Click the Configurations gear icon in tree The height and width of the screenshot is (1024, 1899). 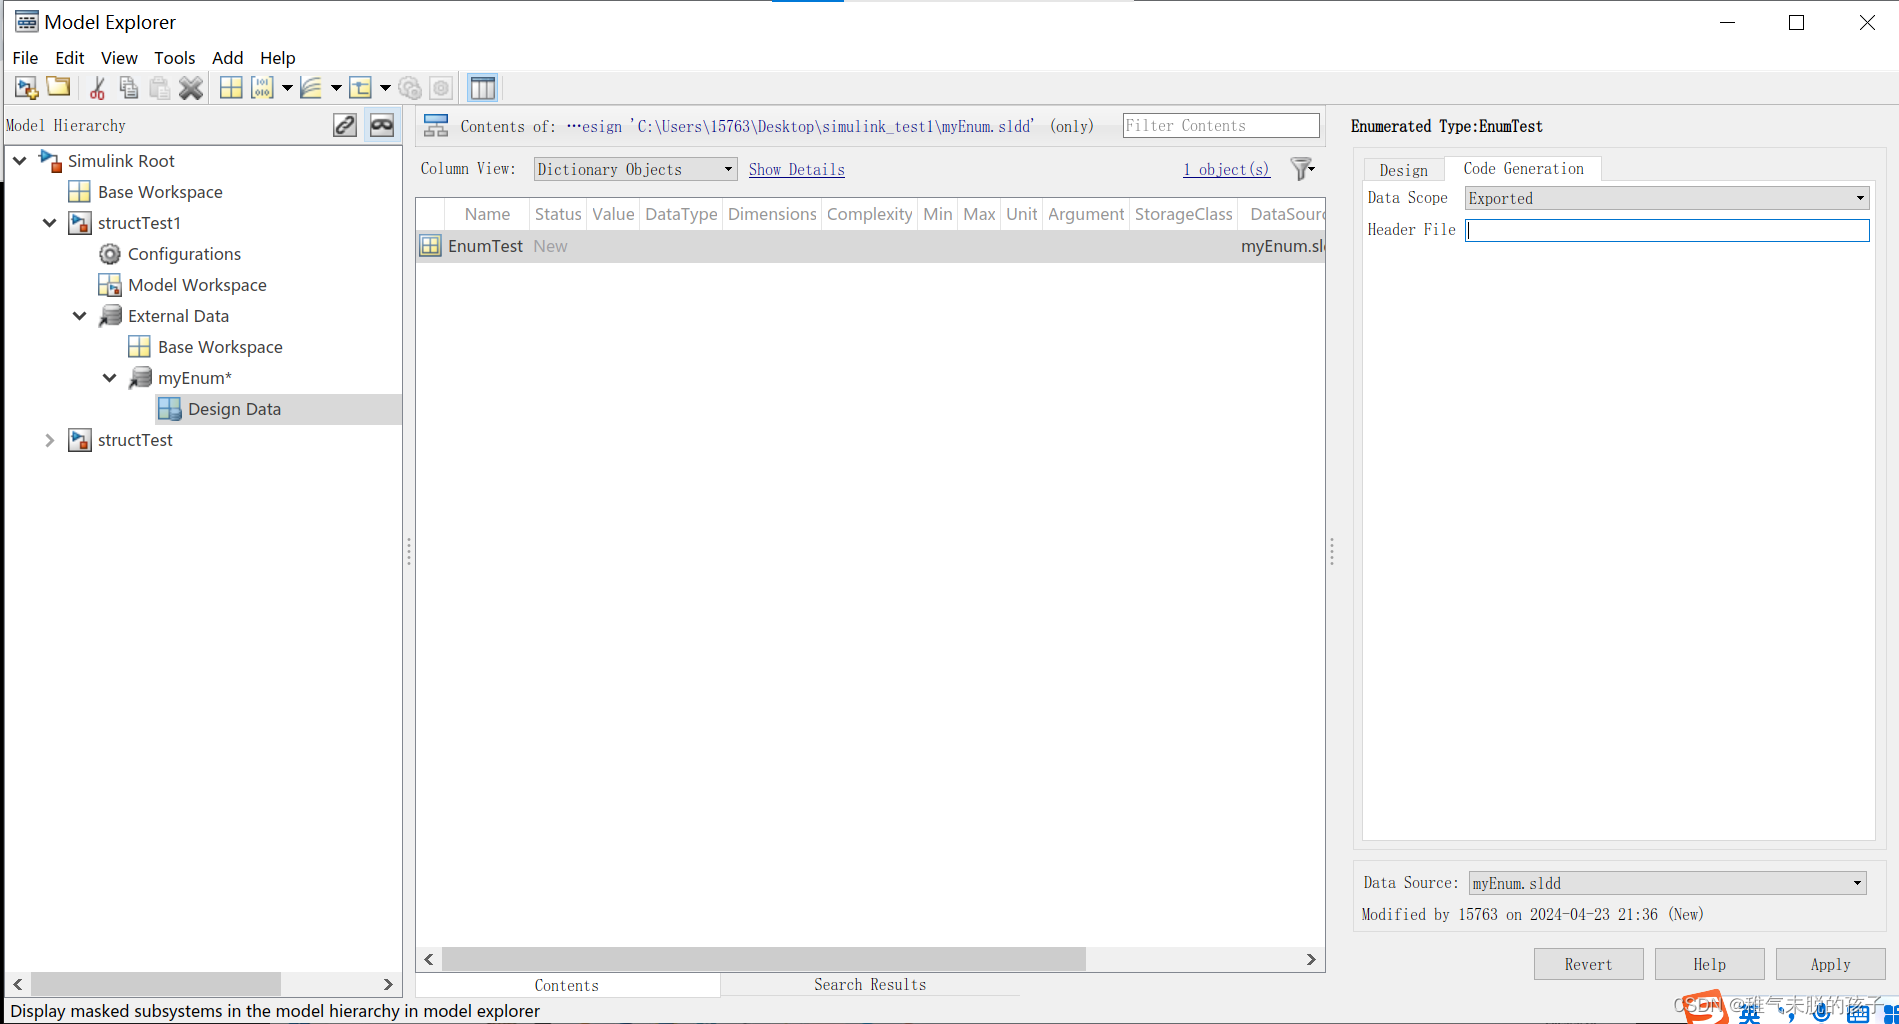tap(110, 254)
